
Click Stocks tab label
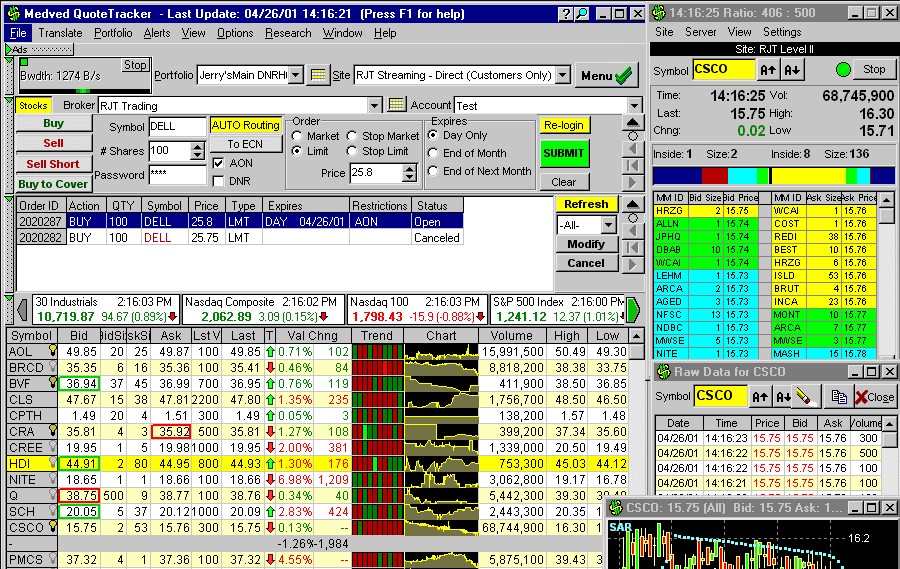(33, 106)
